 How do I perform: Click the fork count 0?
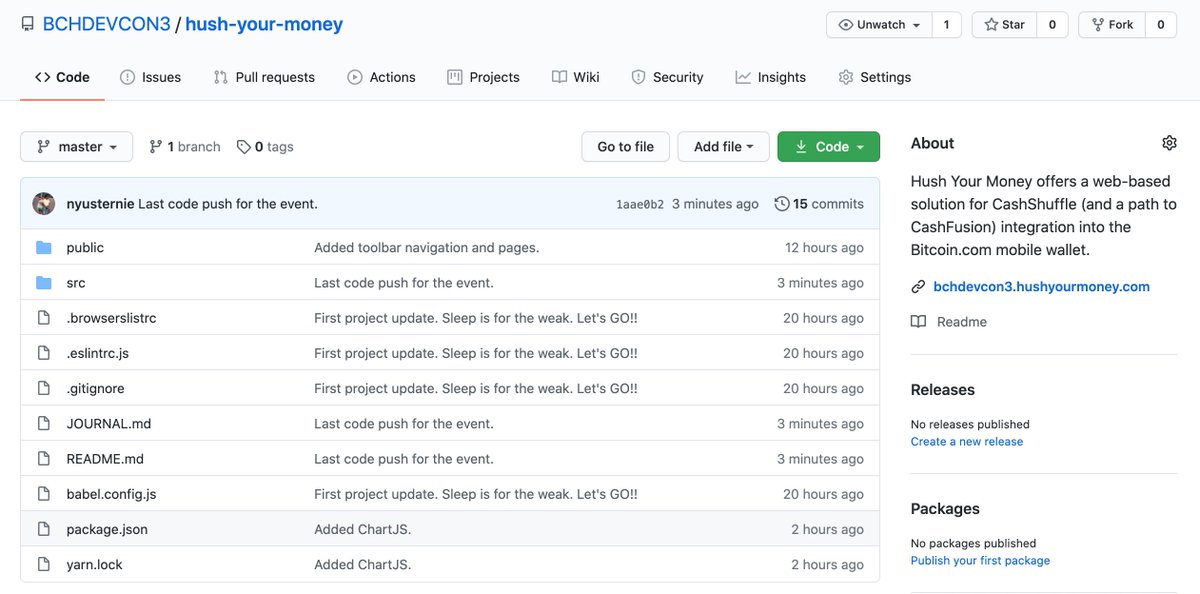[1161, 25]
